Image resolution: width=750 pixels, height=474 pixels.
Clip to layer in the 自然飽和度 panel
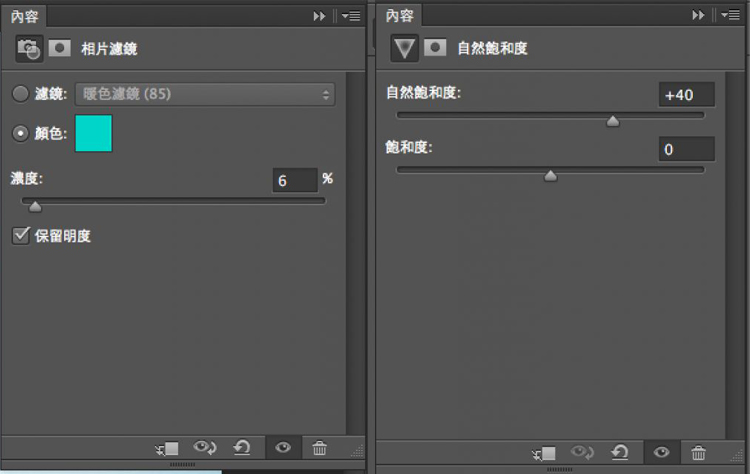pos(544,453)
